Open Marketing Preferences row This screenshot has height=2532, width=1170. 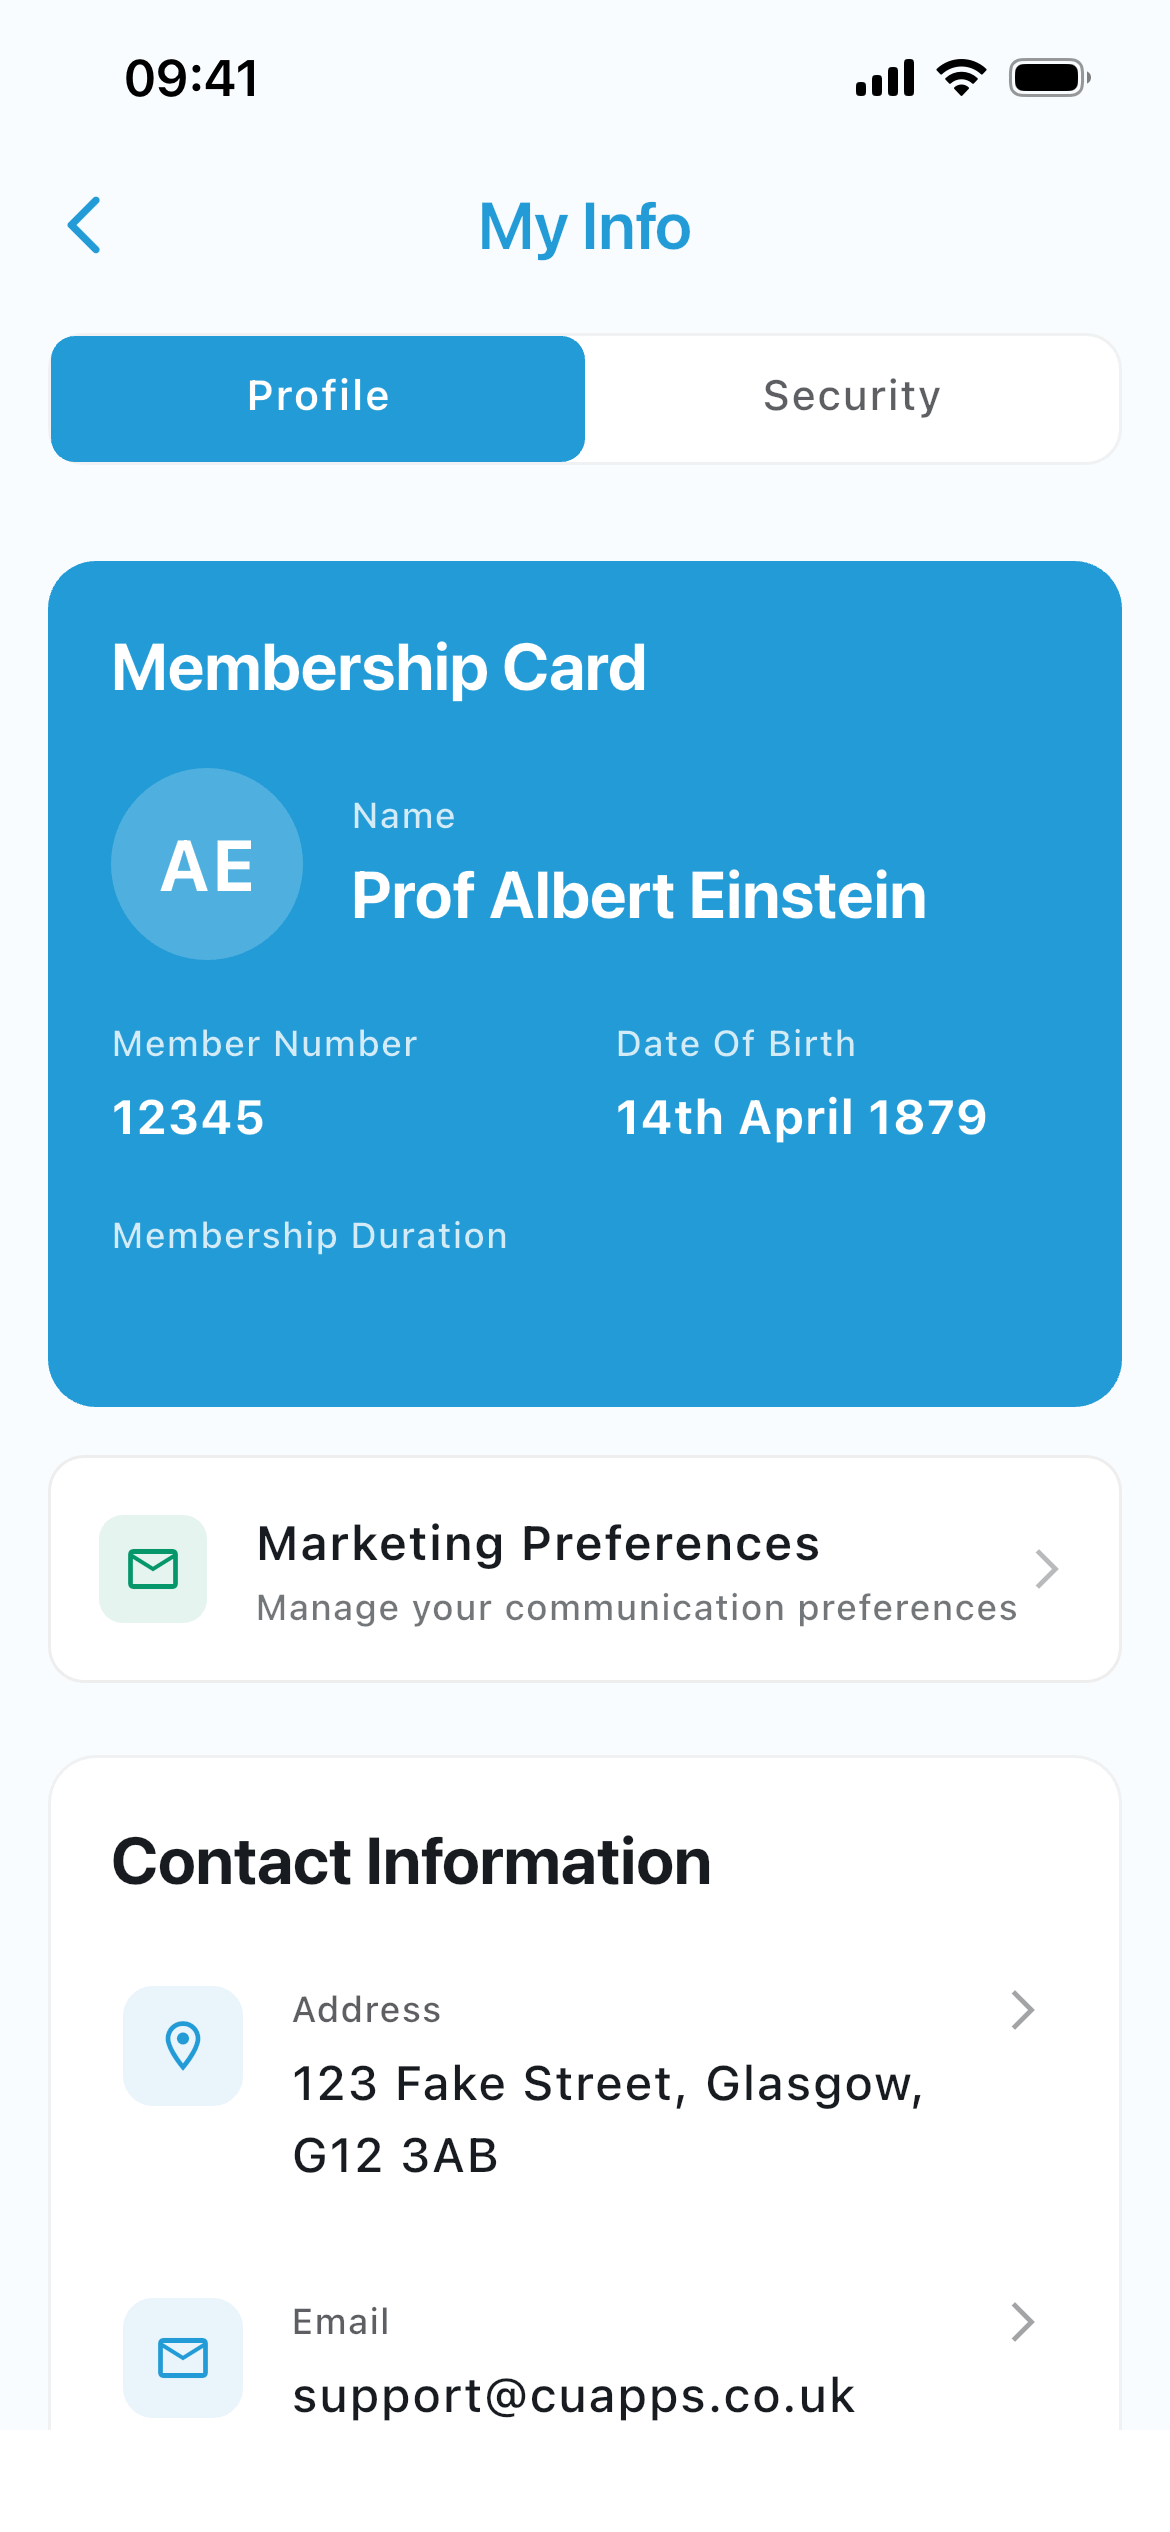pos(585,1569)
